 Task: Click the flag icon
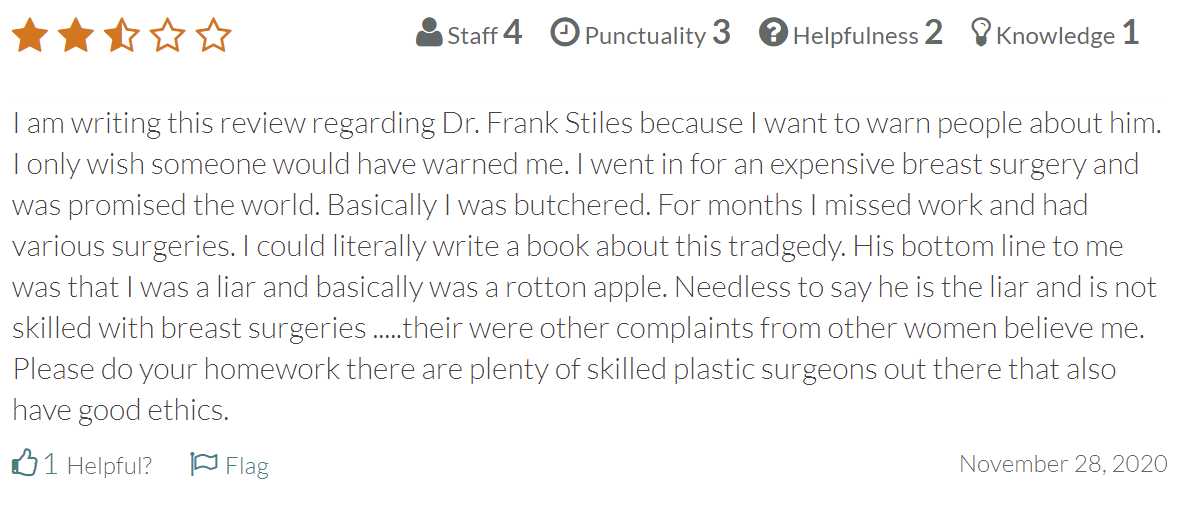(x=204, y=464)
